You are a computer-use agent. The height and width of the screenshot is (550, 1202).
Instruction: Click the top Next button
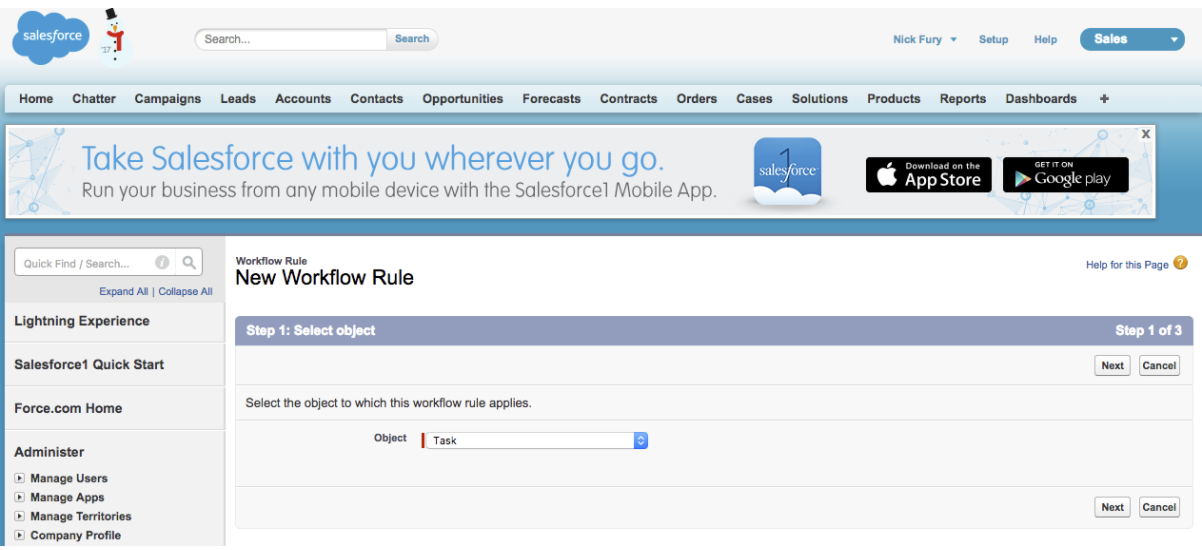point(1113,366)
